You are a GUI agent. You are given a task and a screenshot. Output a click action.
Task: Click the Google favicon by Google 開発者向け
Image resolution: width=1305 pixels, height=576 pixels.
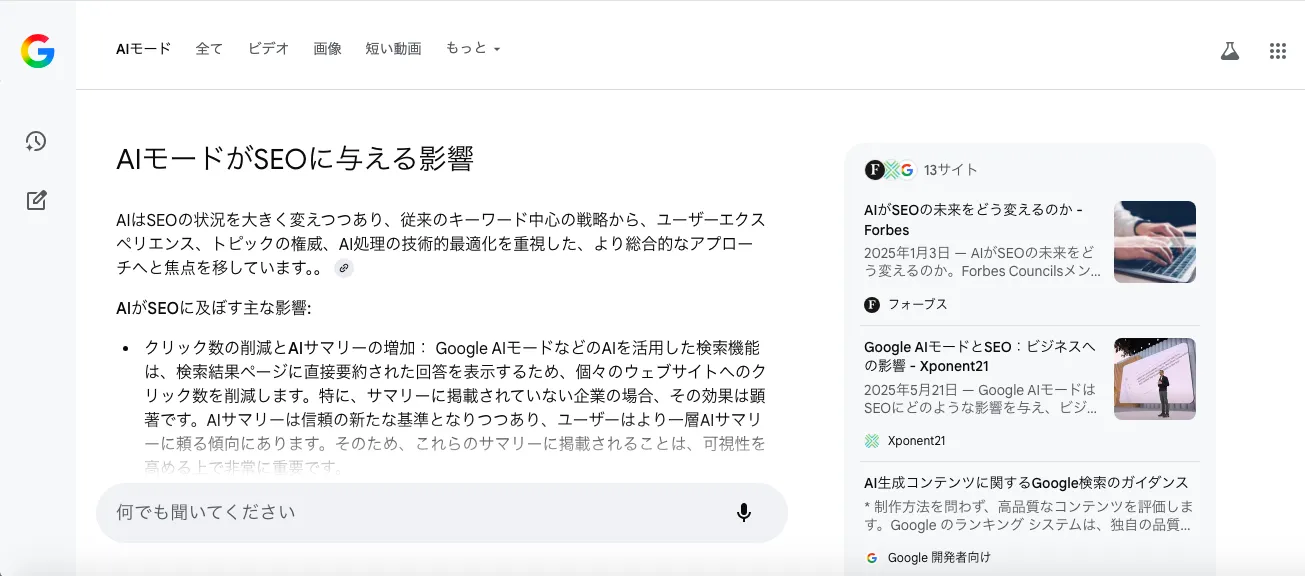(x=872, y=558)
